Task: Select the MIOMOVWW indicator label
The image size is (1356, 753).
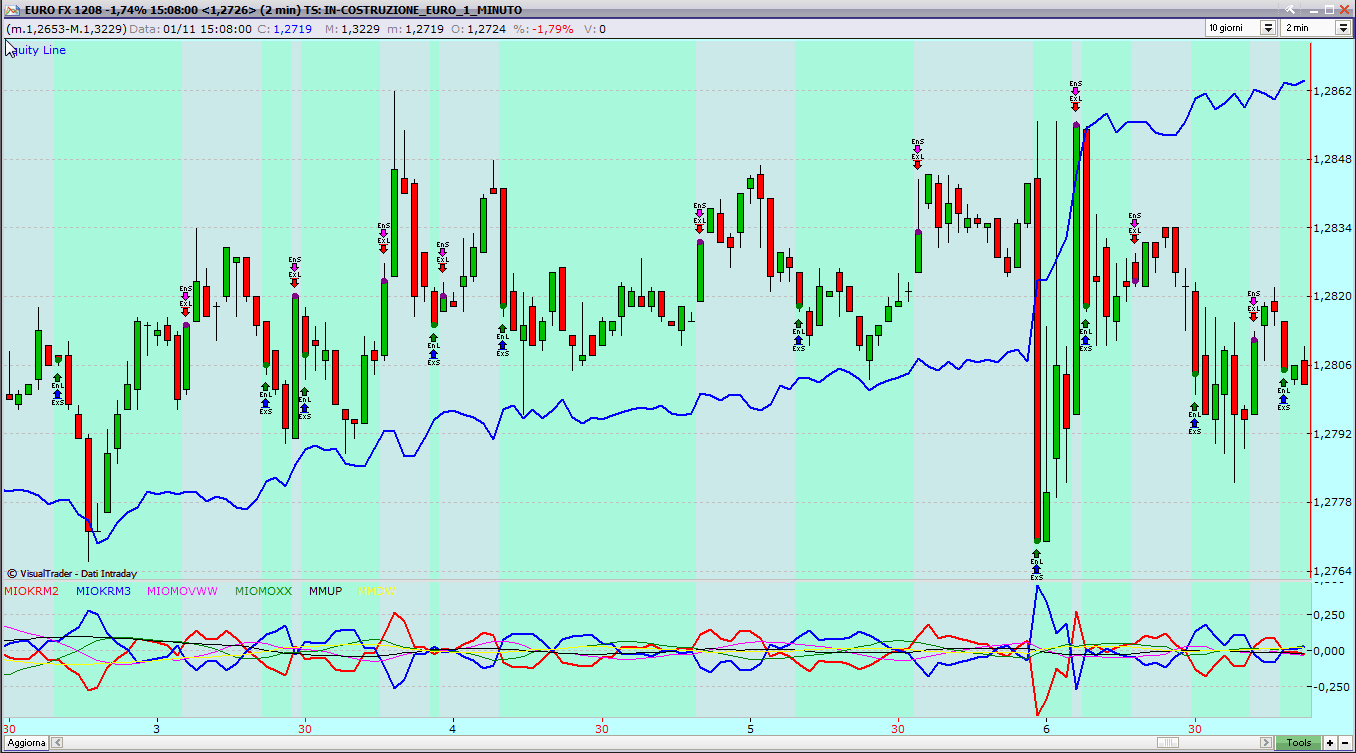Action: (182, 591)
